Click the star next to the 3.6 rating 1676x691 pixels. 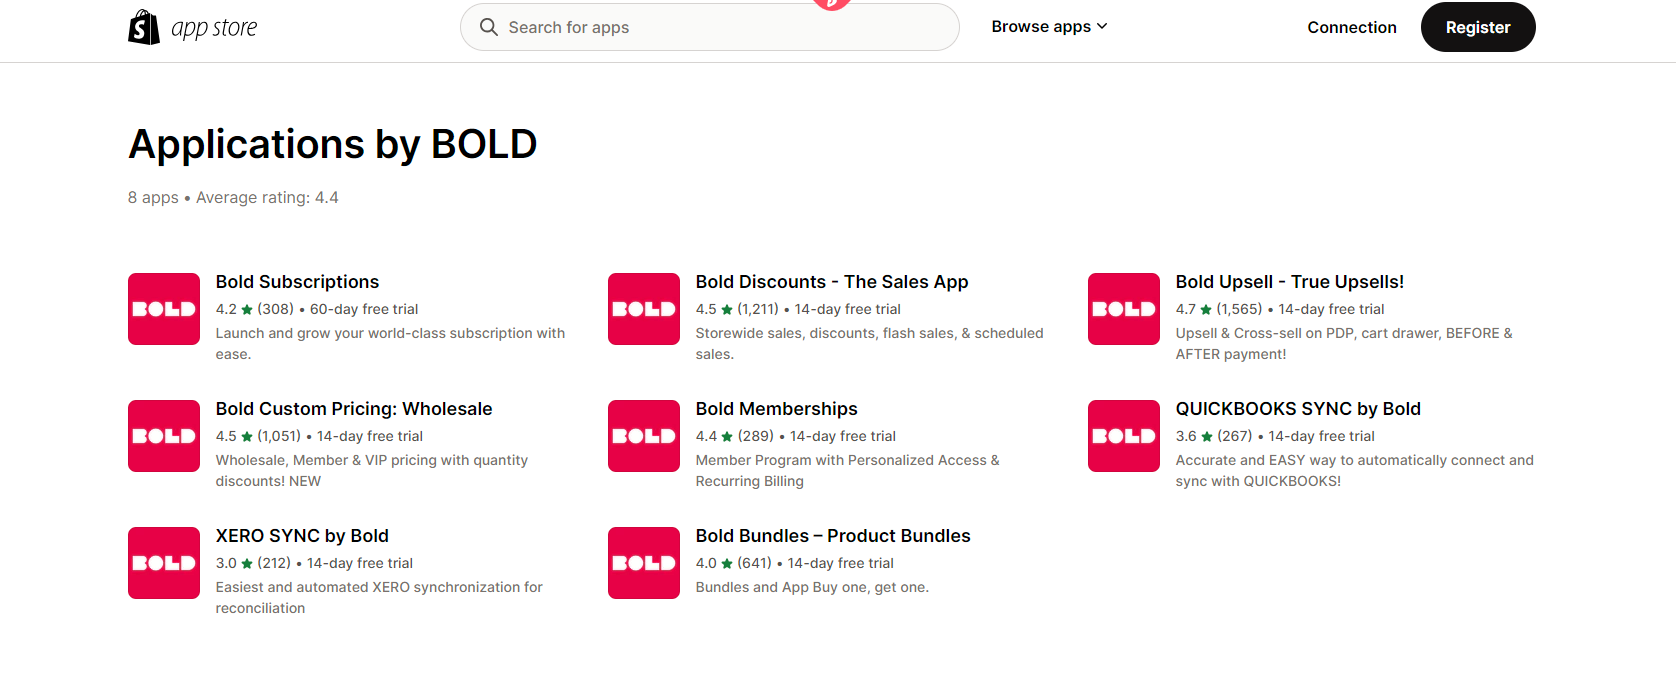coord(1207,437)
